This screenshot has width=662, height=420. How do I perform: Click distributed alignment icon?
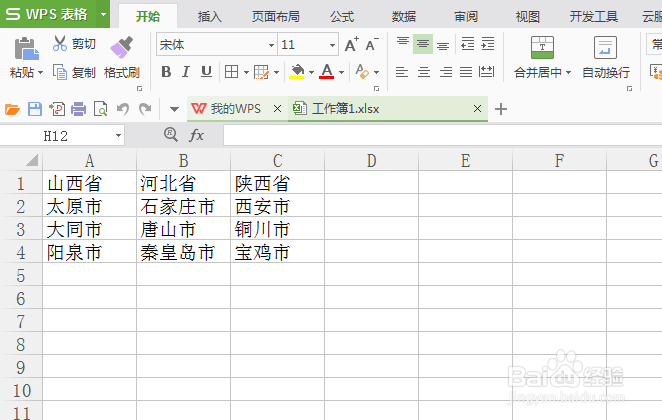(x=486, y=72)
